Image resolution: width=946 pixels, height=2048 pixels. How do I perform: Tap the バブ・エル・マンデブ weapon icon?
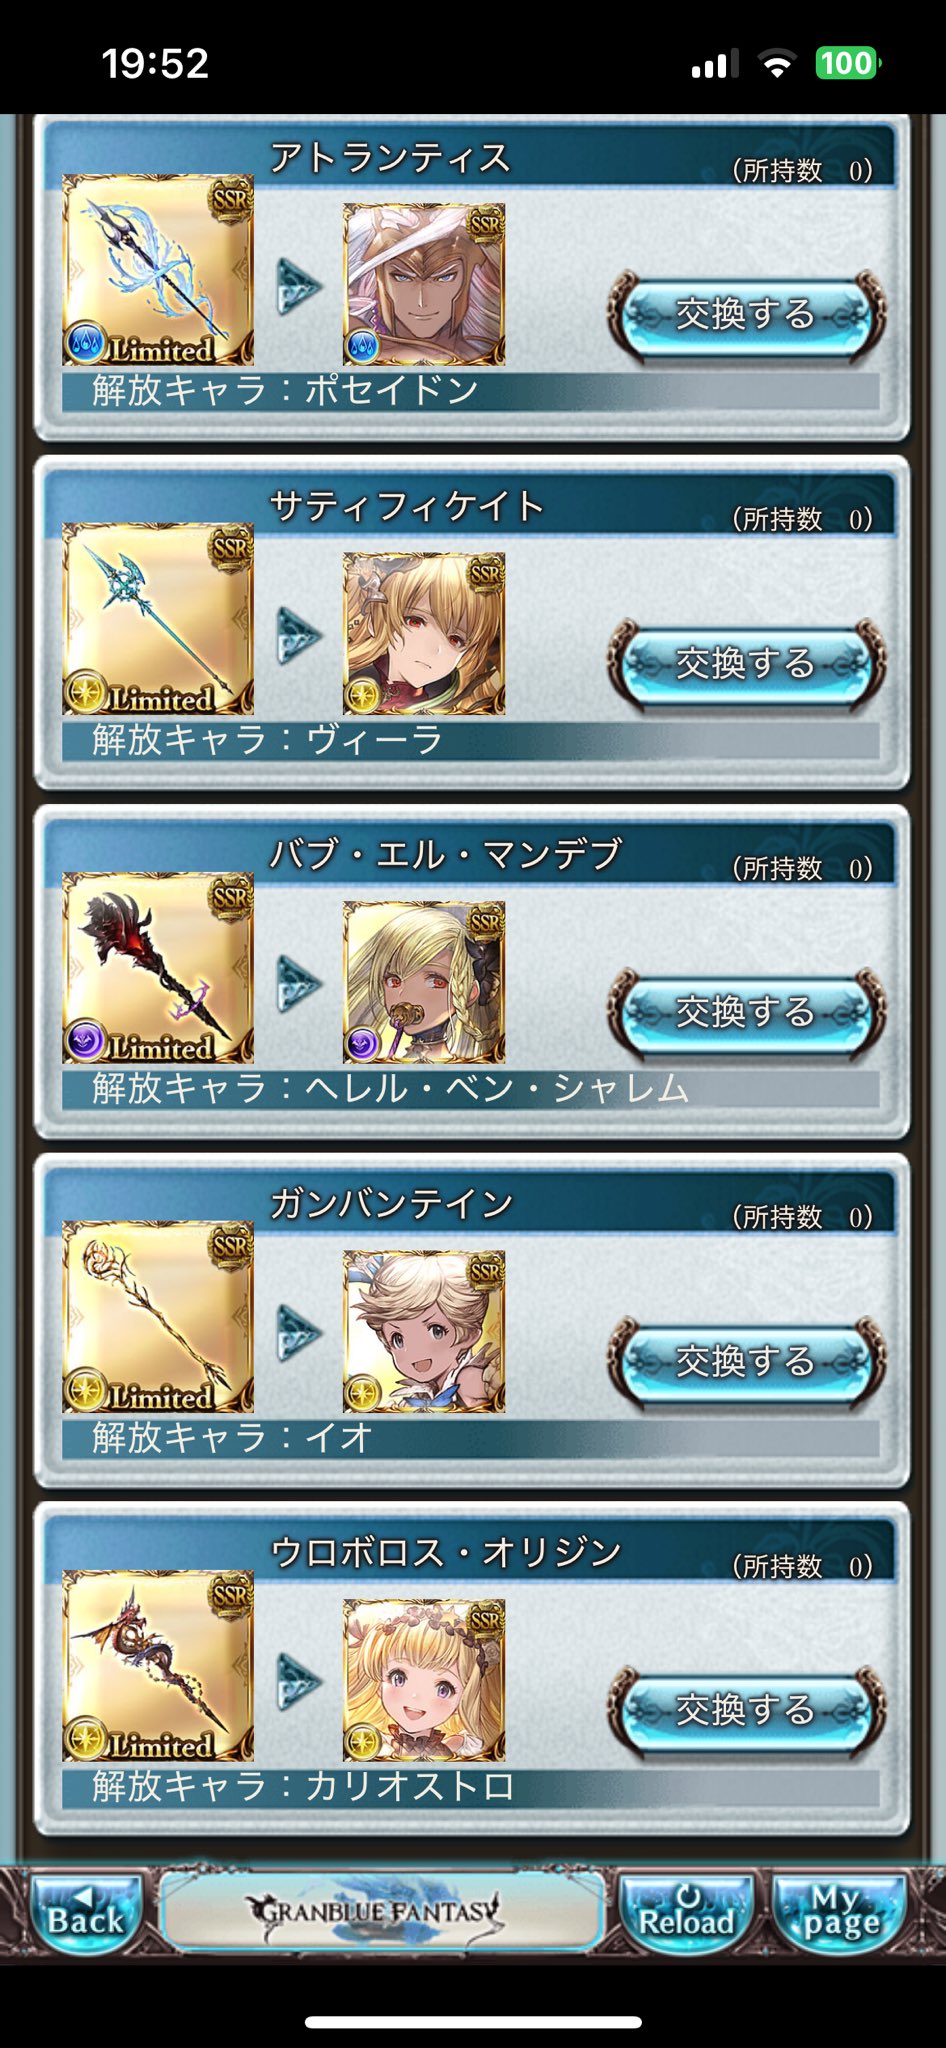pyautogui.click(x=158, y=968)
